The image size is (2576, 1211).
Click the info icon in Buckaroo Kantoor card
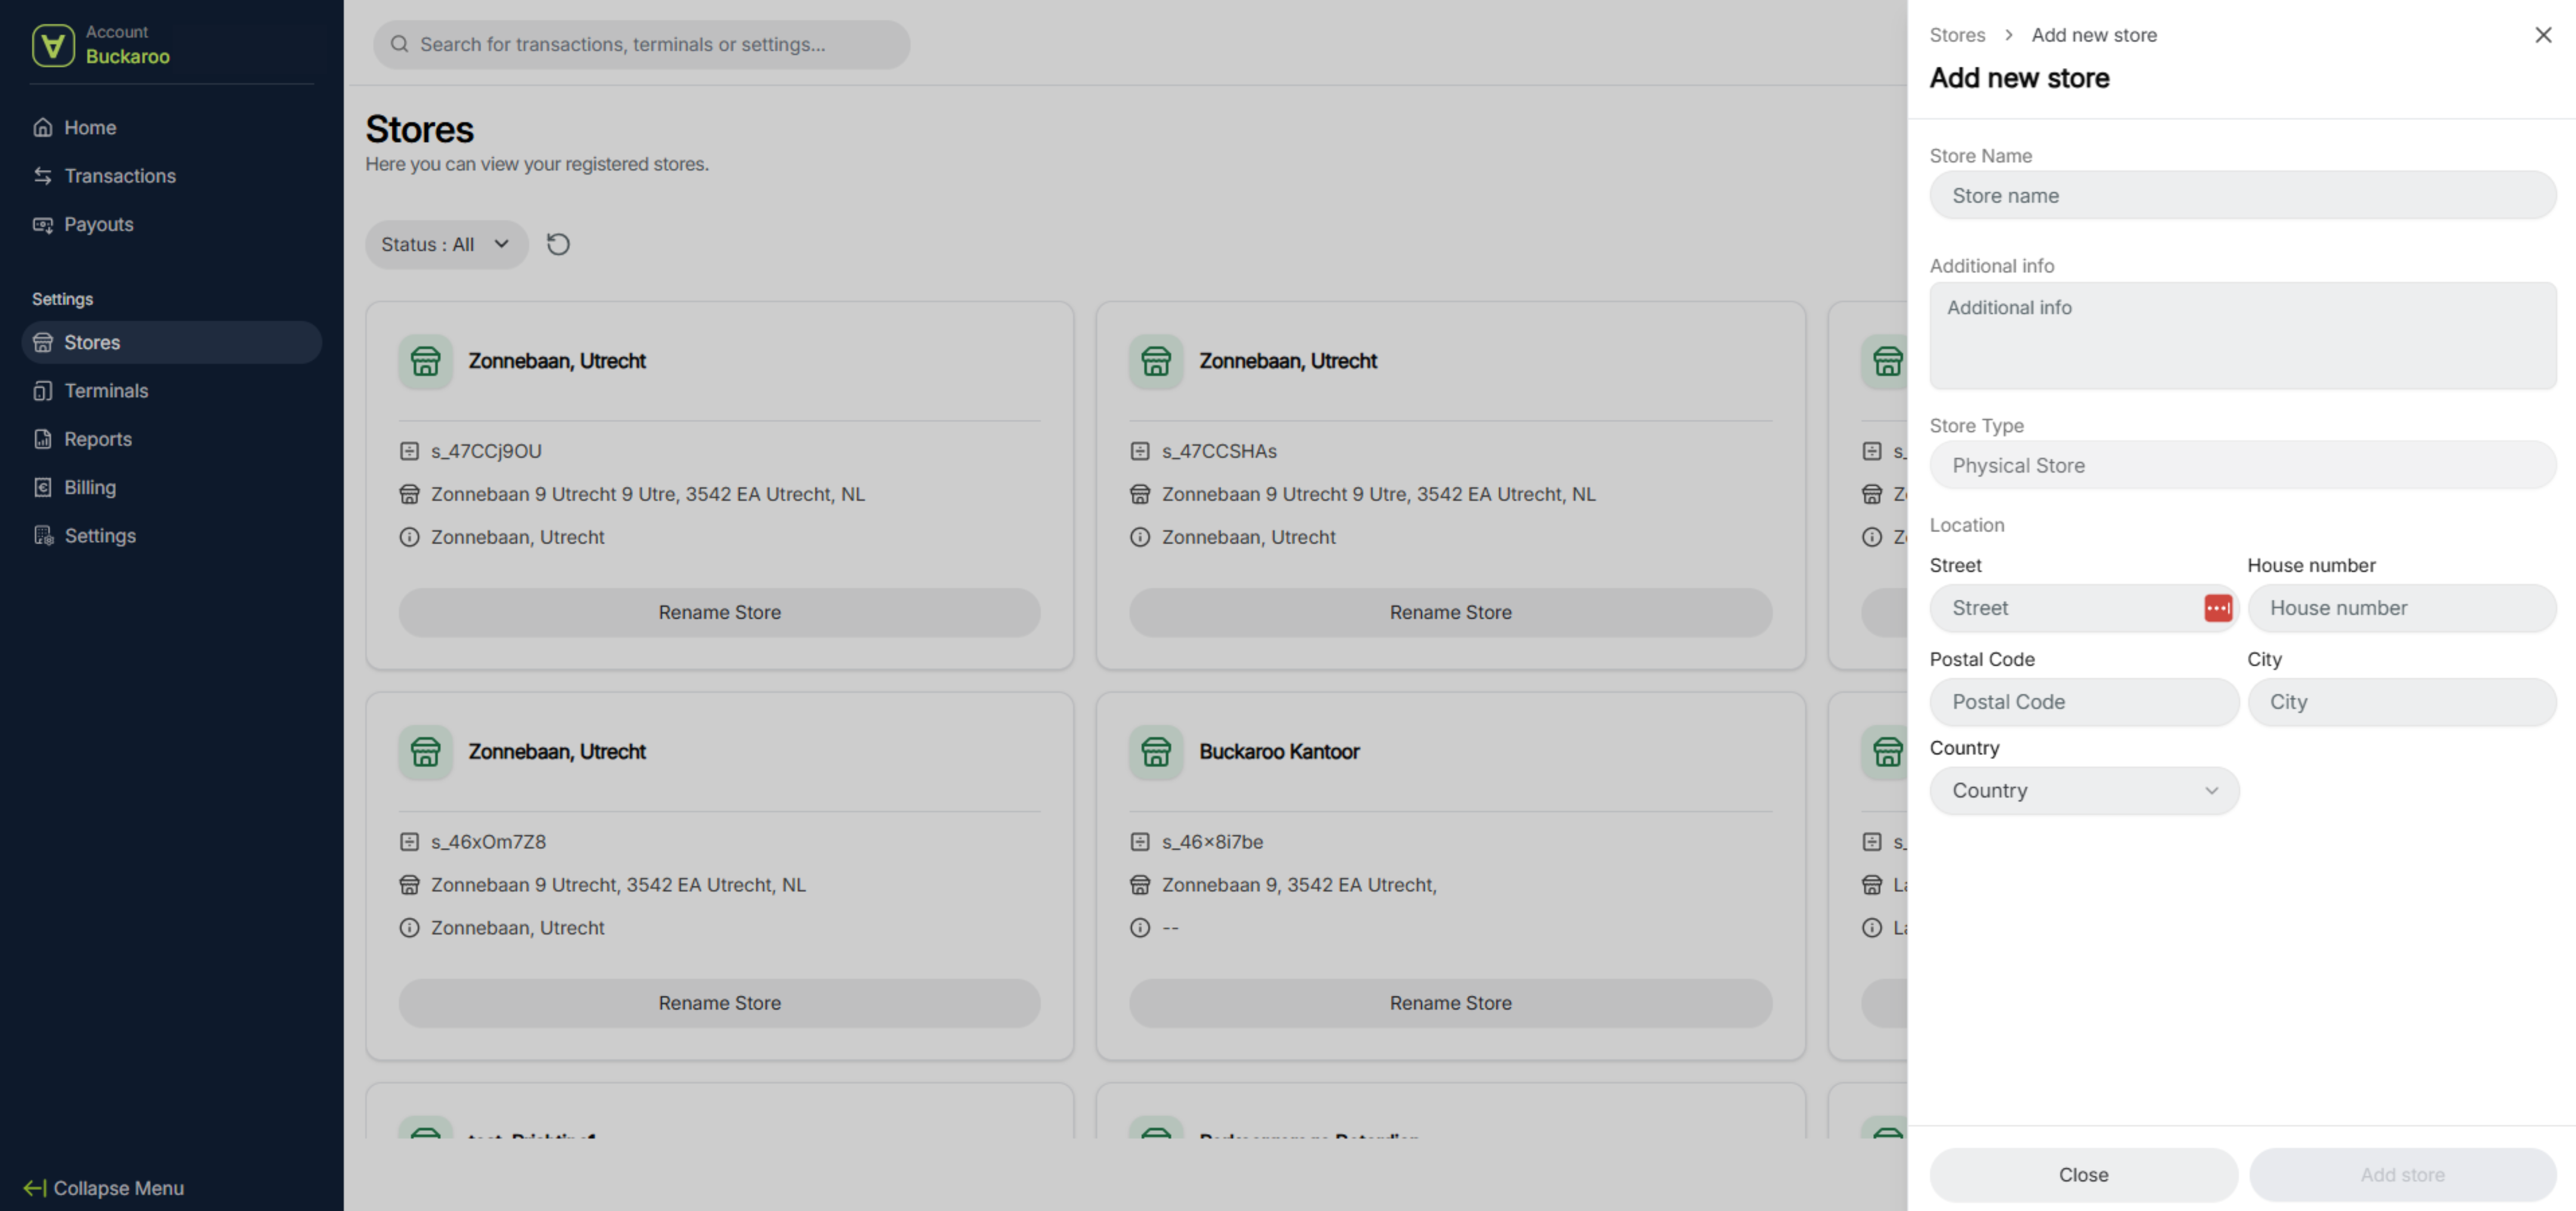(1140, 928)
